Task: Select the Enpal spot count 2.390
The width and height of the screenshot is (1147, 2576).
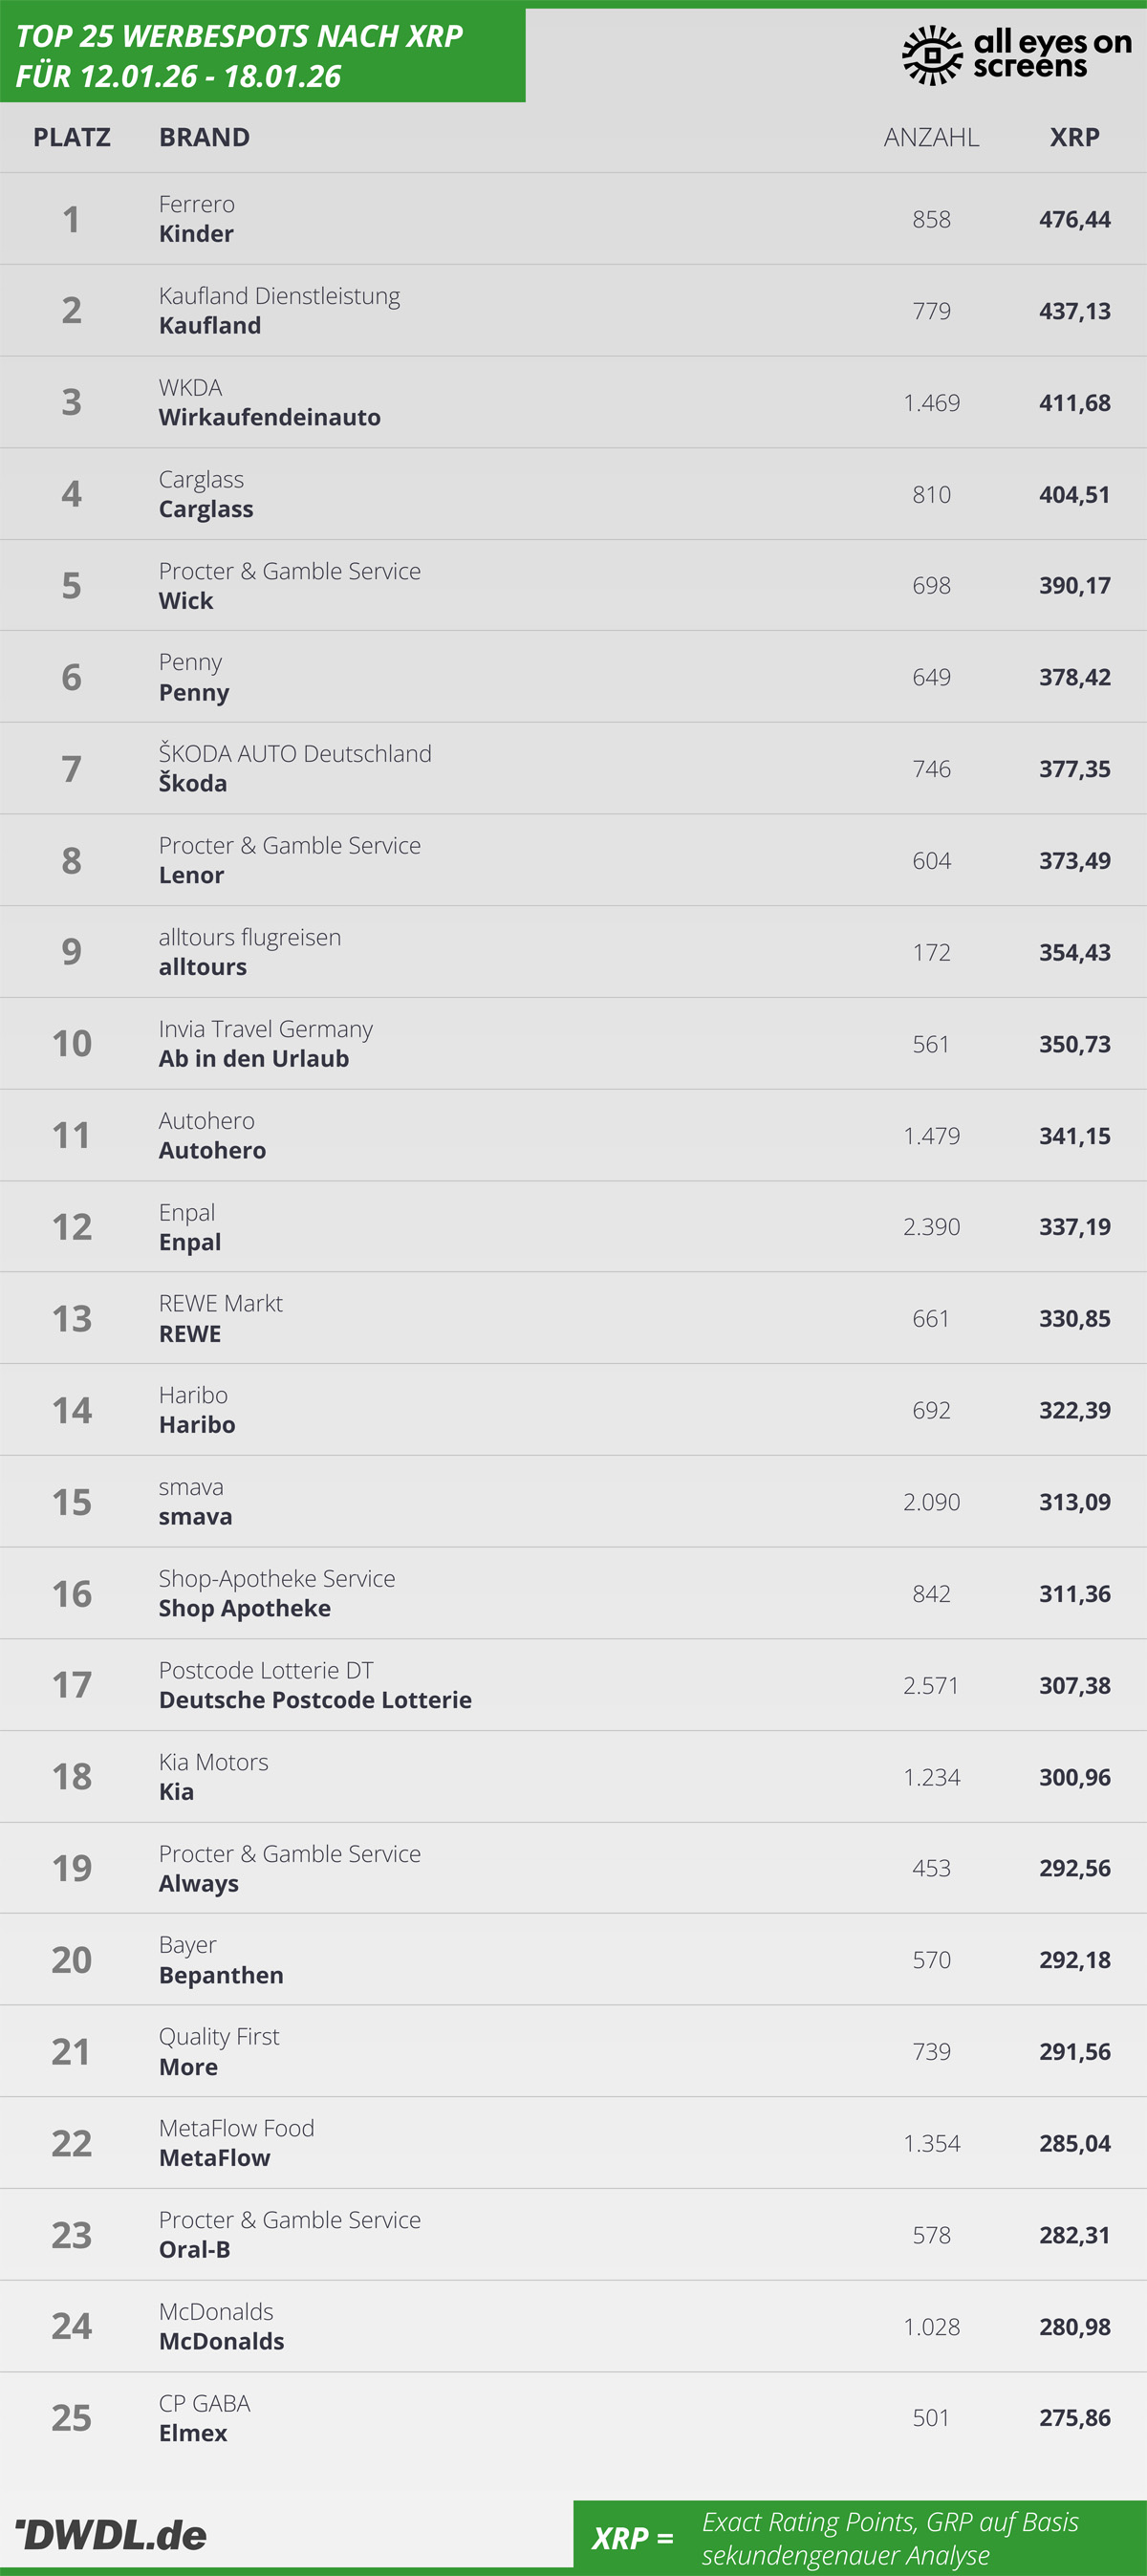Action: (931, 1227)
